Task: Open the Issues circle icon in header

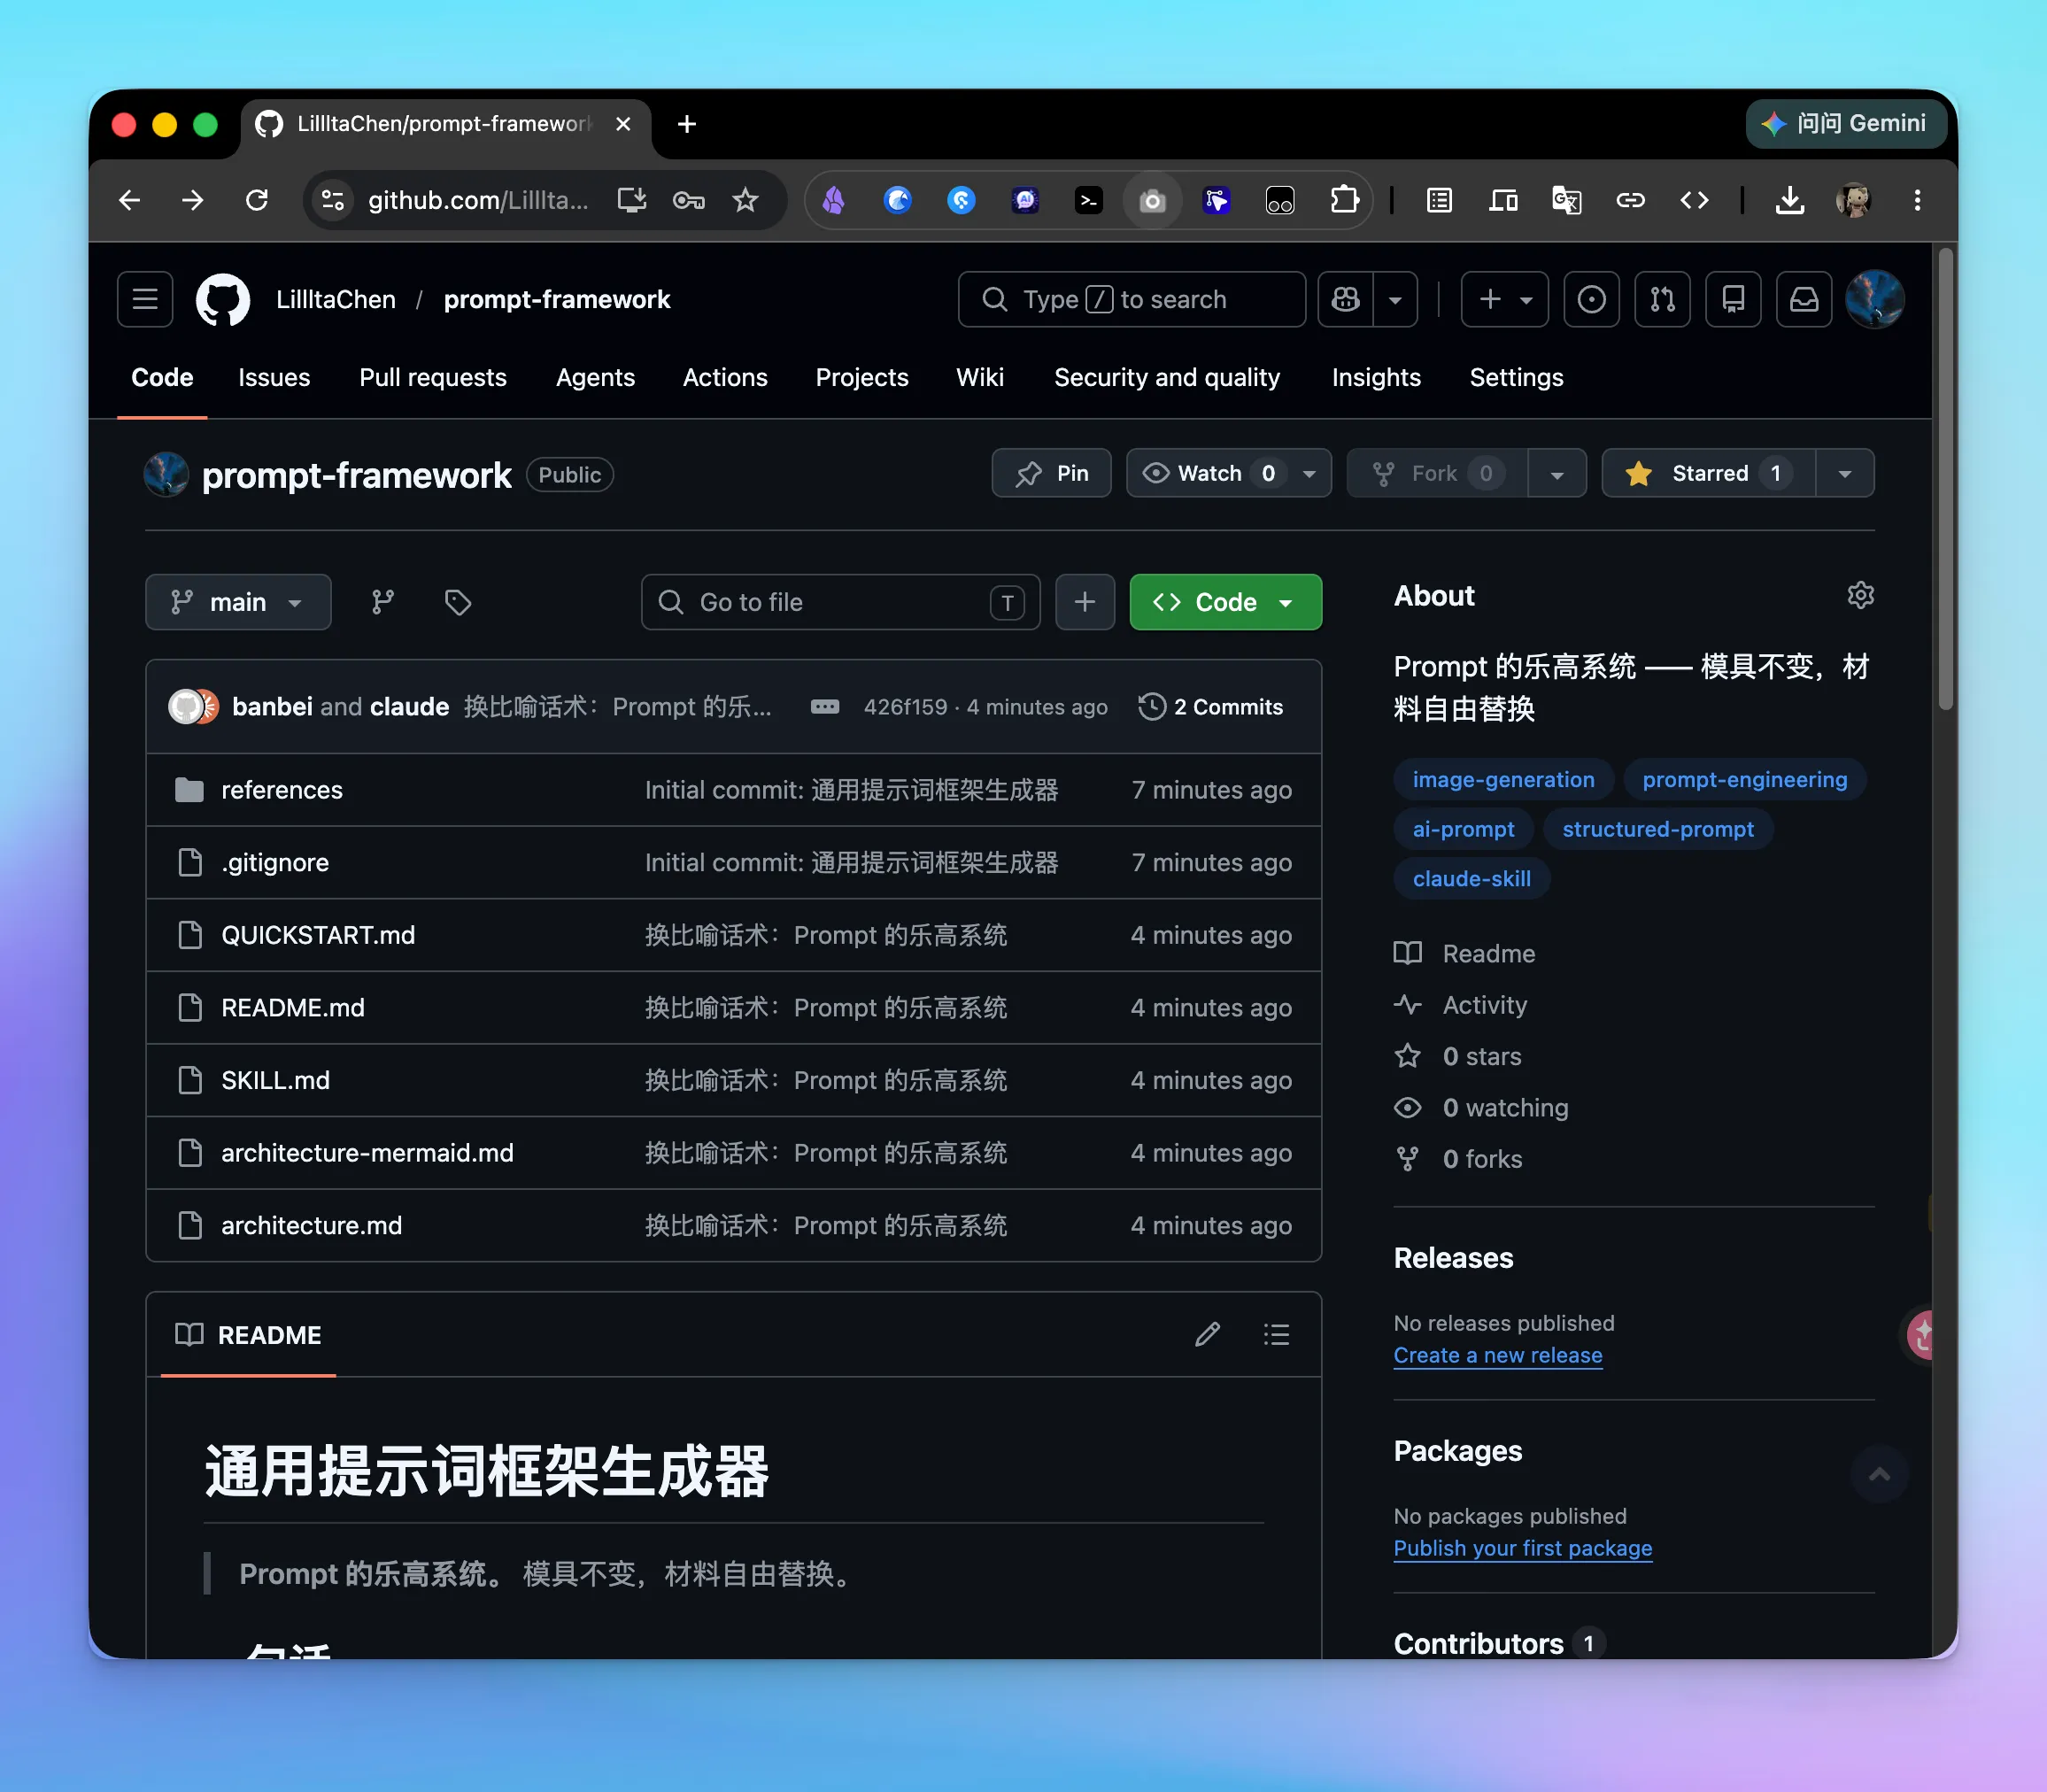Action: pos(1591,299)
